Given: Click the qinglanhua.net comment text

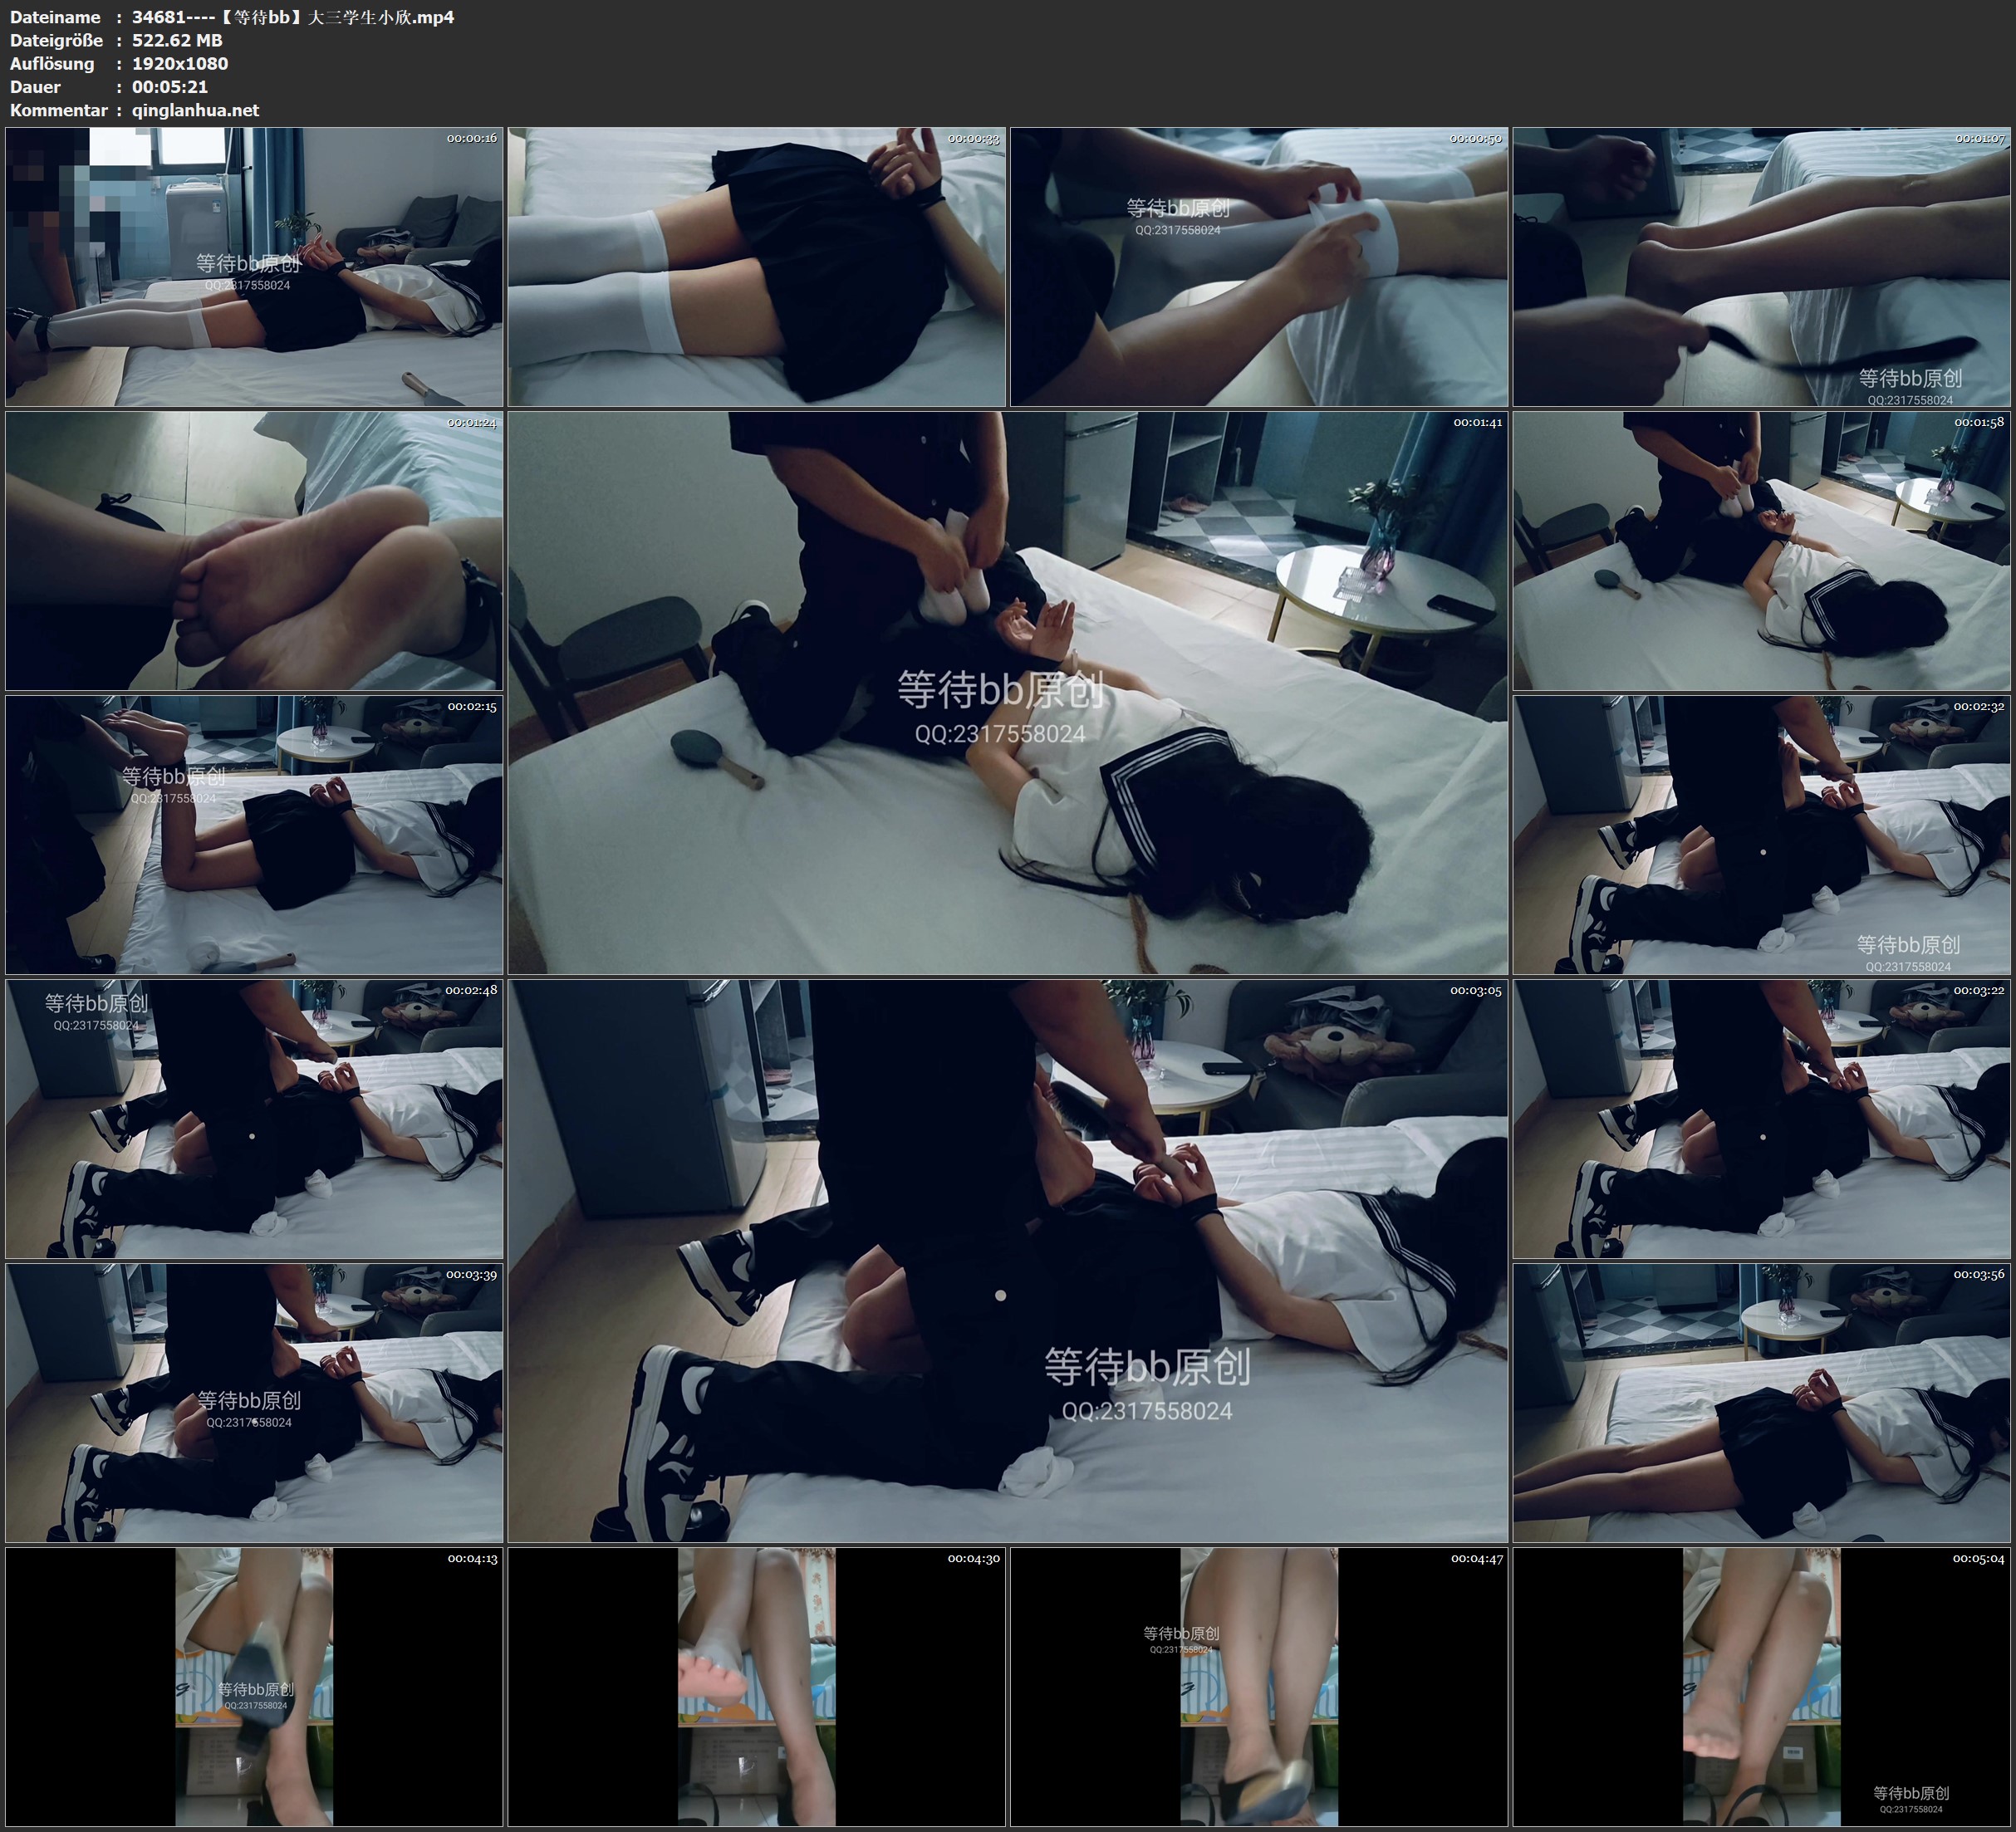Looking at the screenshot, I should 195,110.
